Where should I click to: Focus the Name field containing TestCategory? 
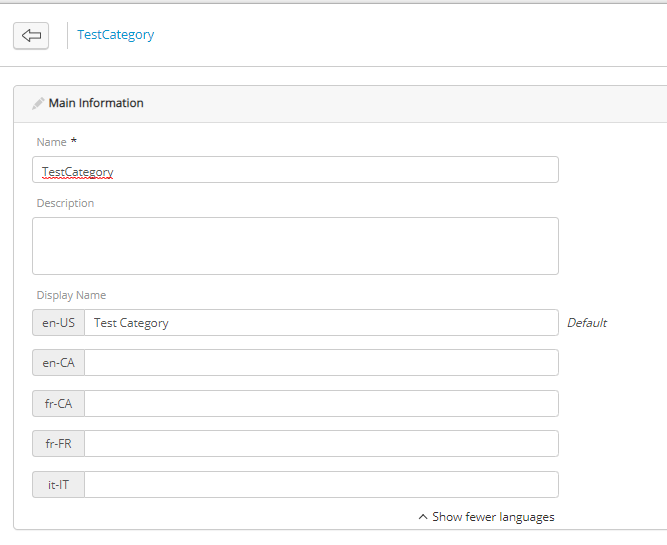click(x=295, y=170)
